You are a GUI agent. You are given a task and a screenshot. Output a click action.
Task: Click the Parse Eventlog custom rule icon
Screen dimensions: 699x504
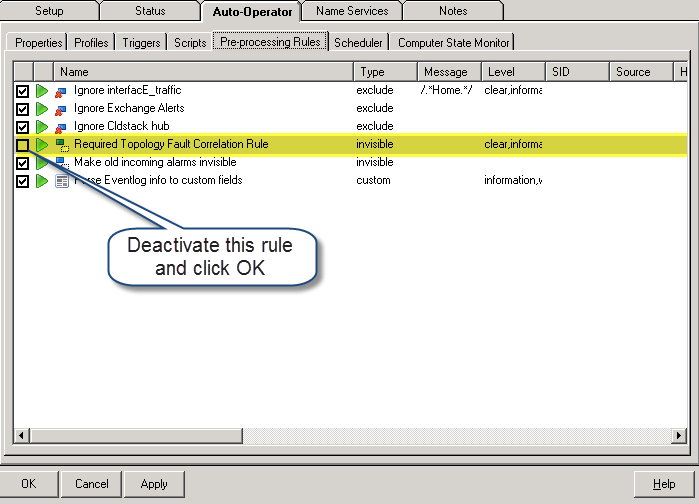coord(62,181)
